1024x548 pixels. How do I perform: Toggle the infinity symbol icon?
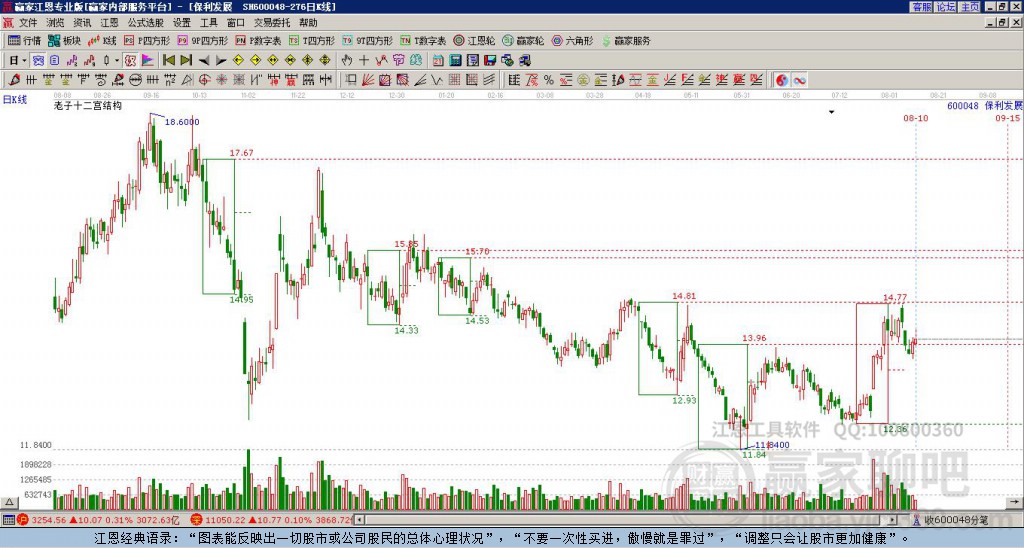pos(799,80)
